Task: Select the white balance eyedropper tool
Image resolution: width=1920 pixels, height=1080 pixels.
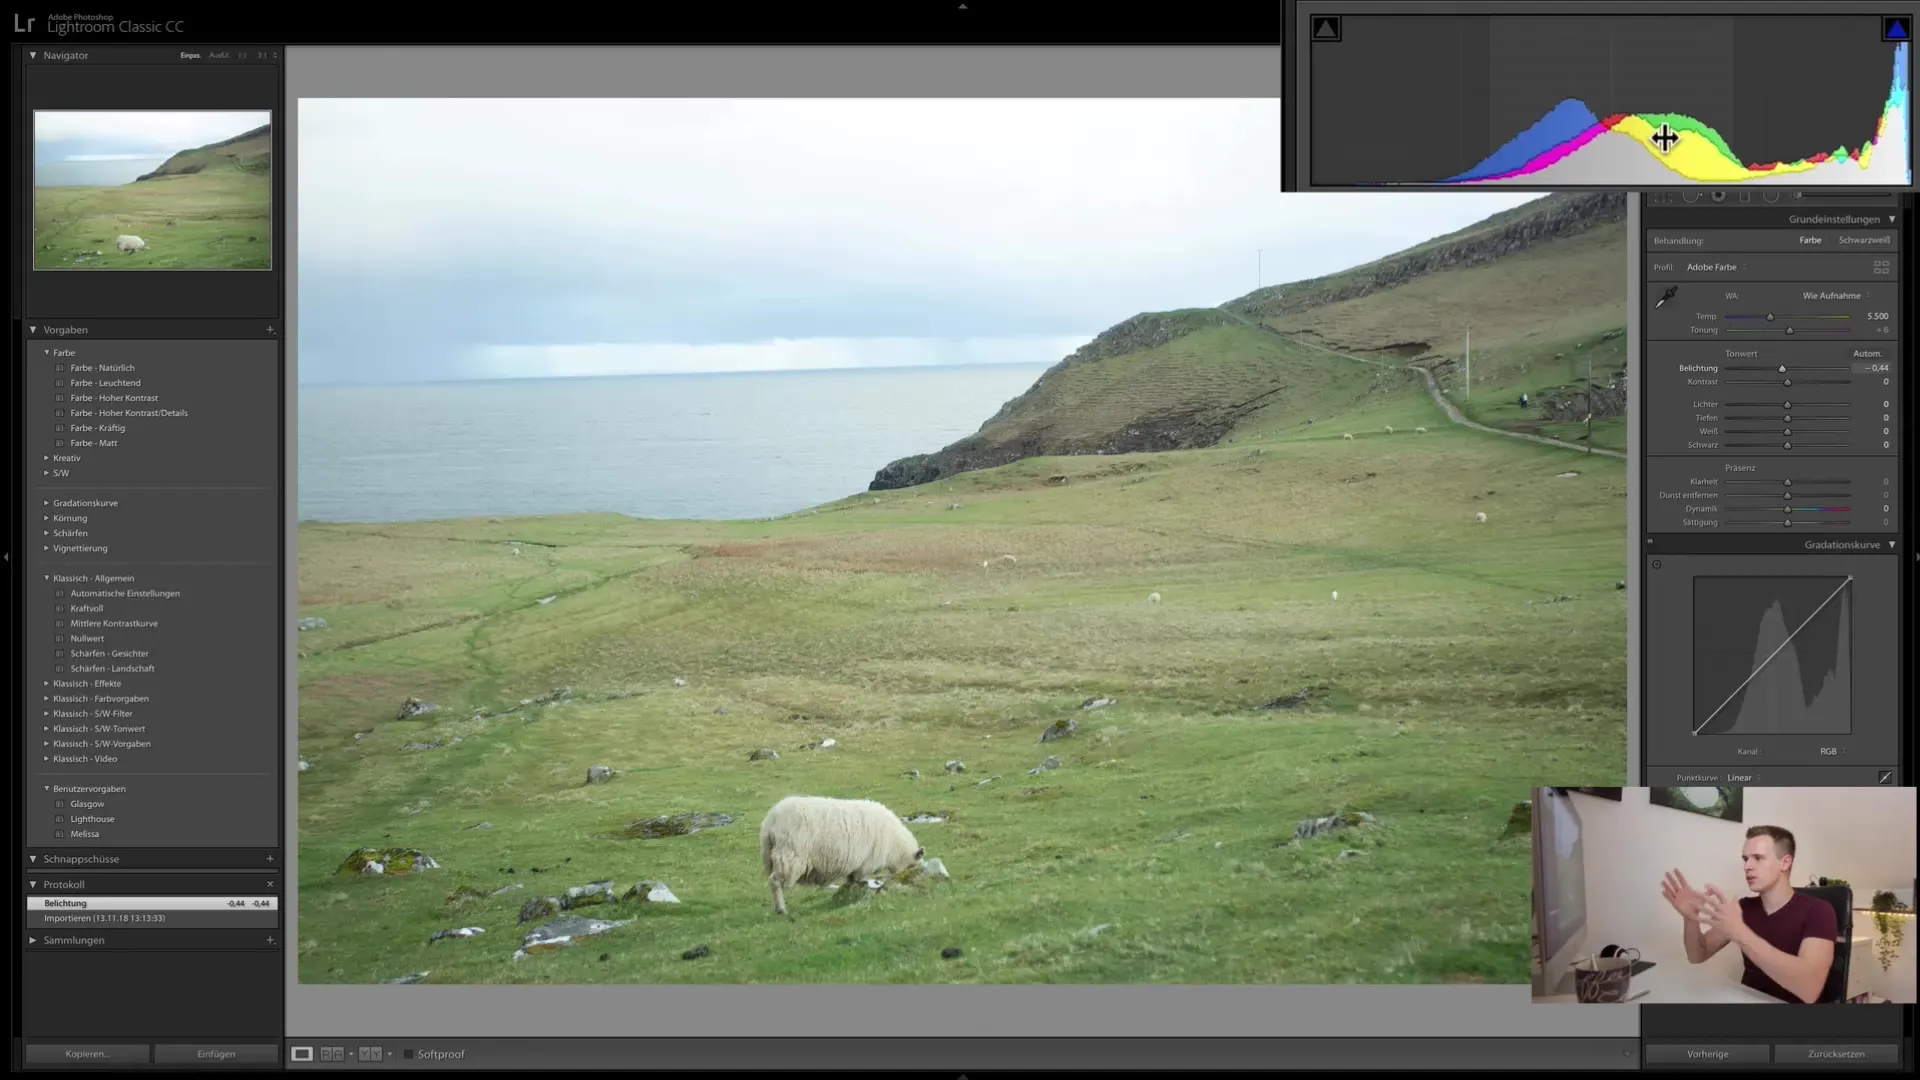Action: [x=1666, y=298]
